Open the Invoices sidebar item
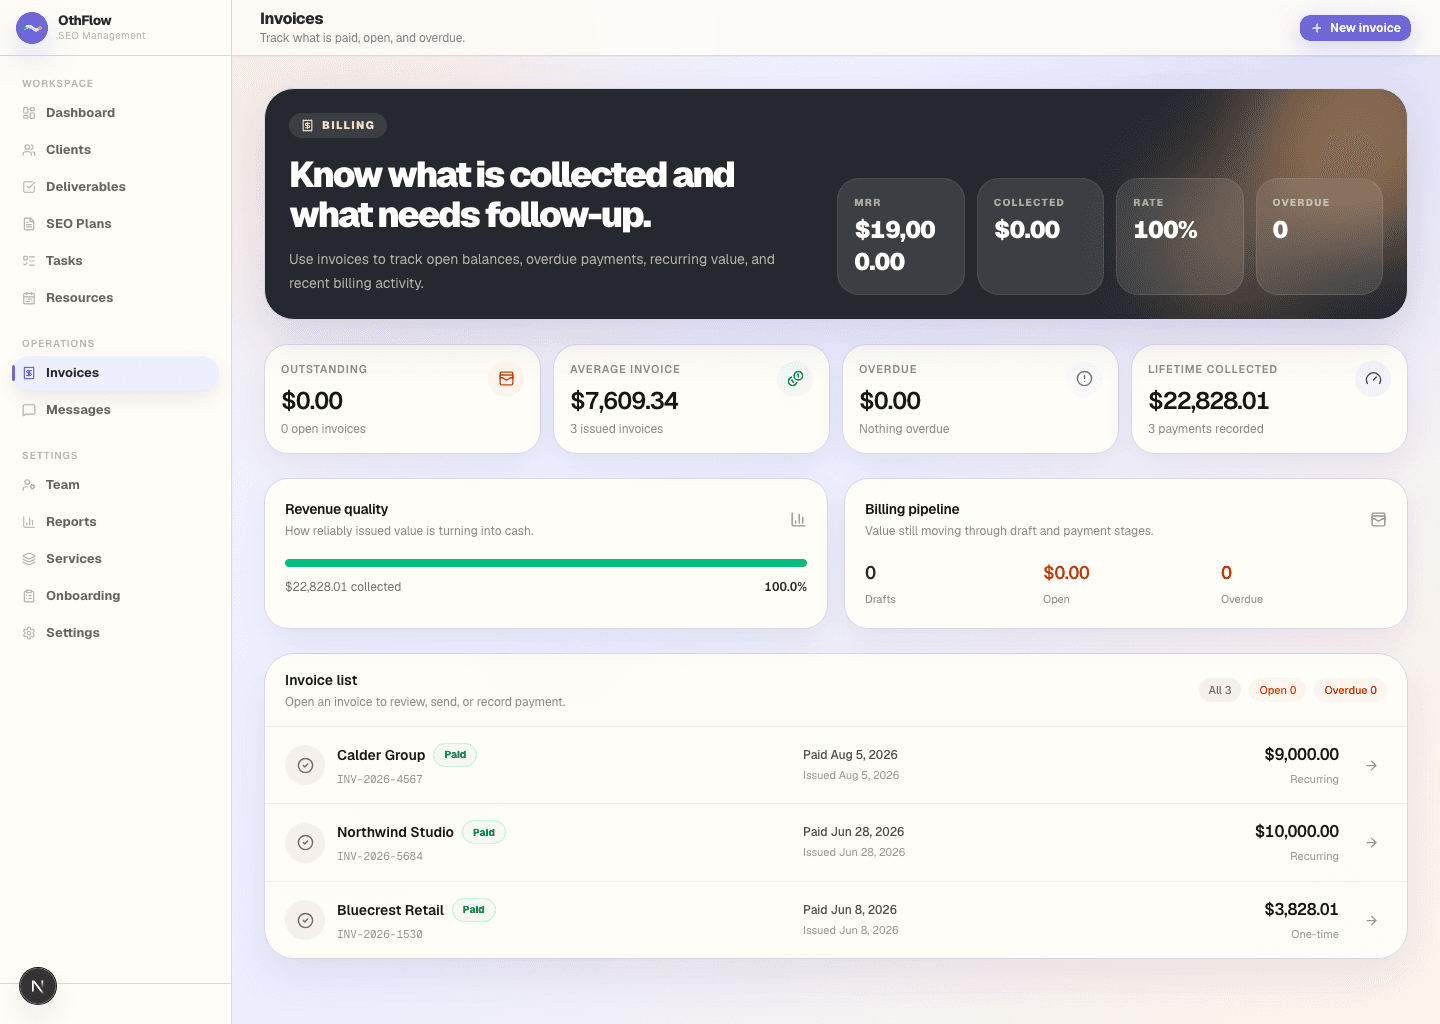1440x1024 pixels. tap(115, 373)
